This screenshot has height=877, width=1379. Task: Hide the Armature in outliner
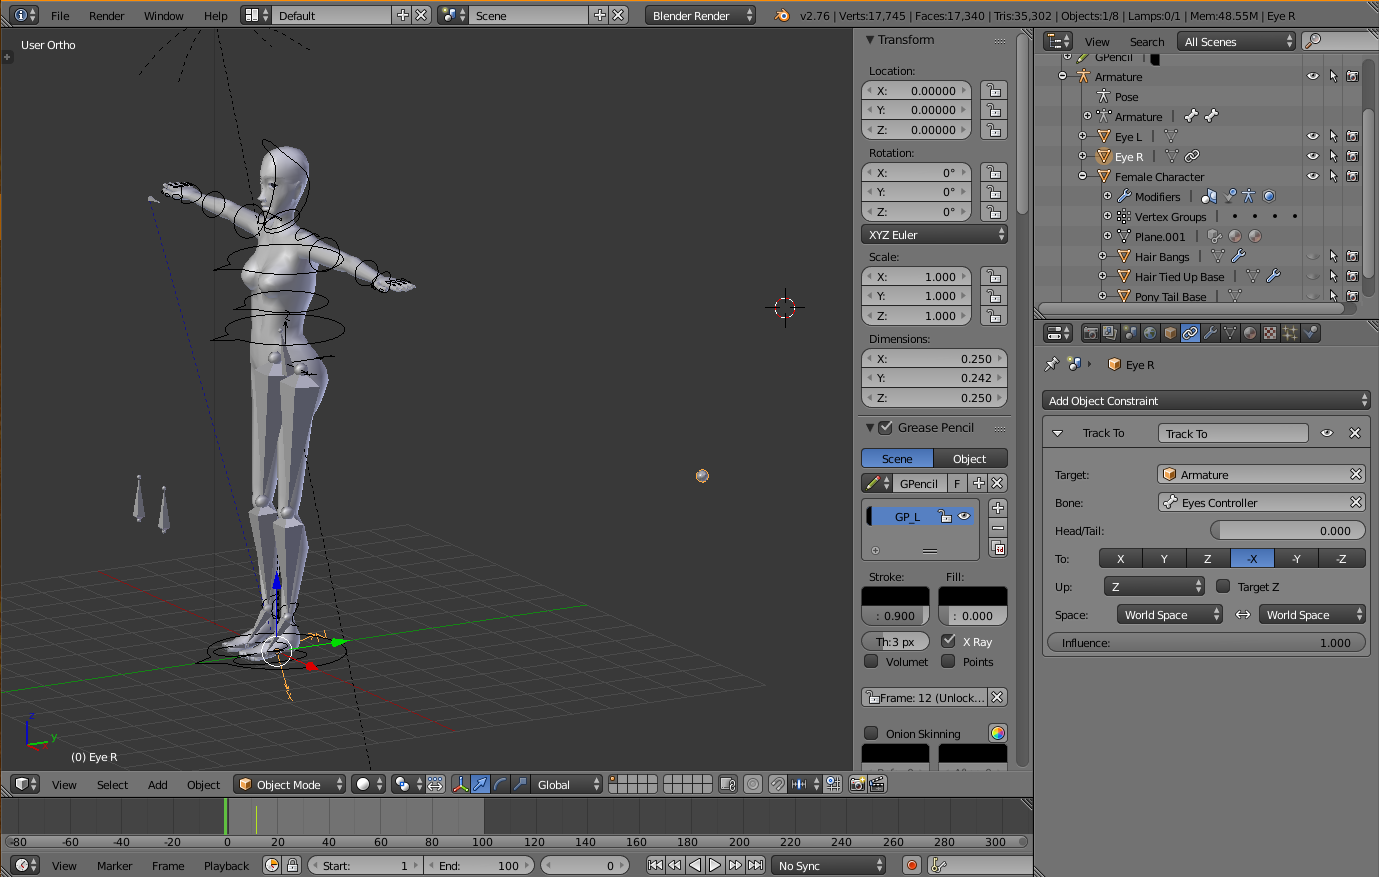(1313, 76)
